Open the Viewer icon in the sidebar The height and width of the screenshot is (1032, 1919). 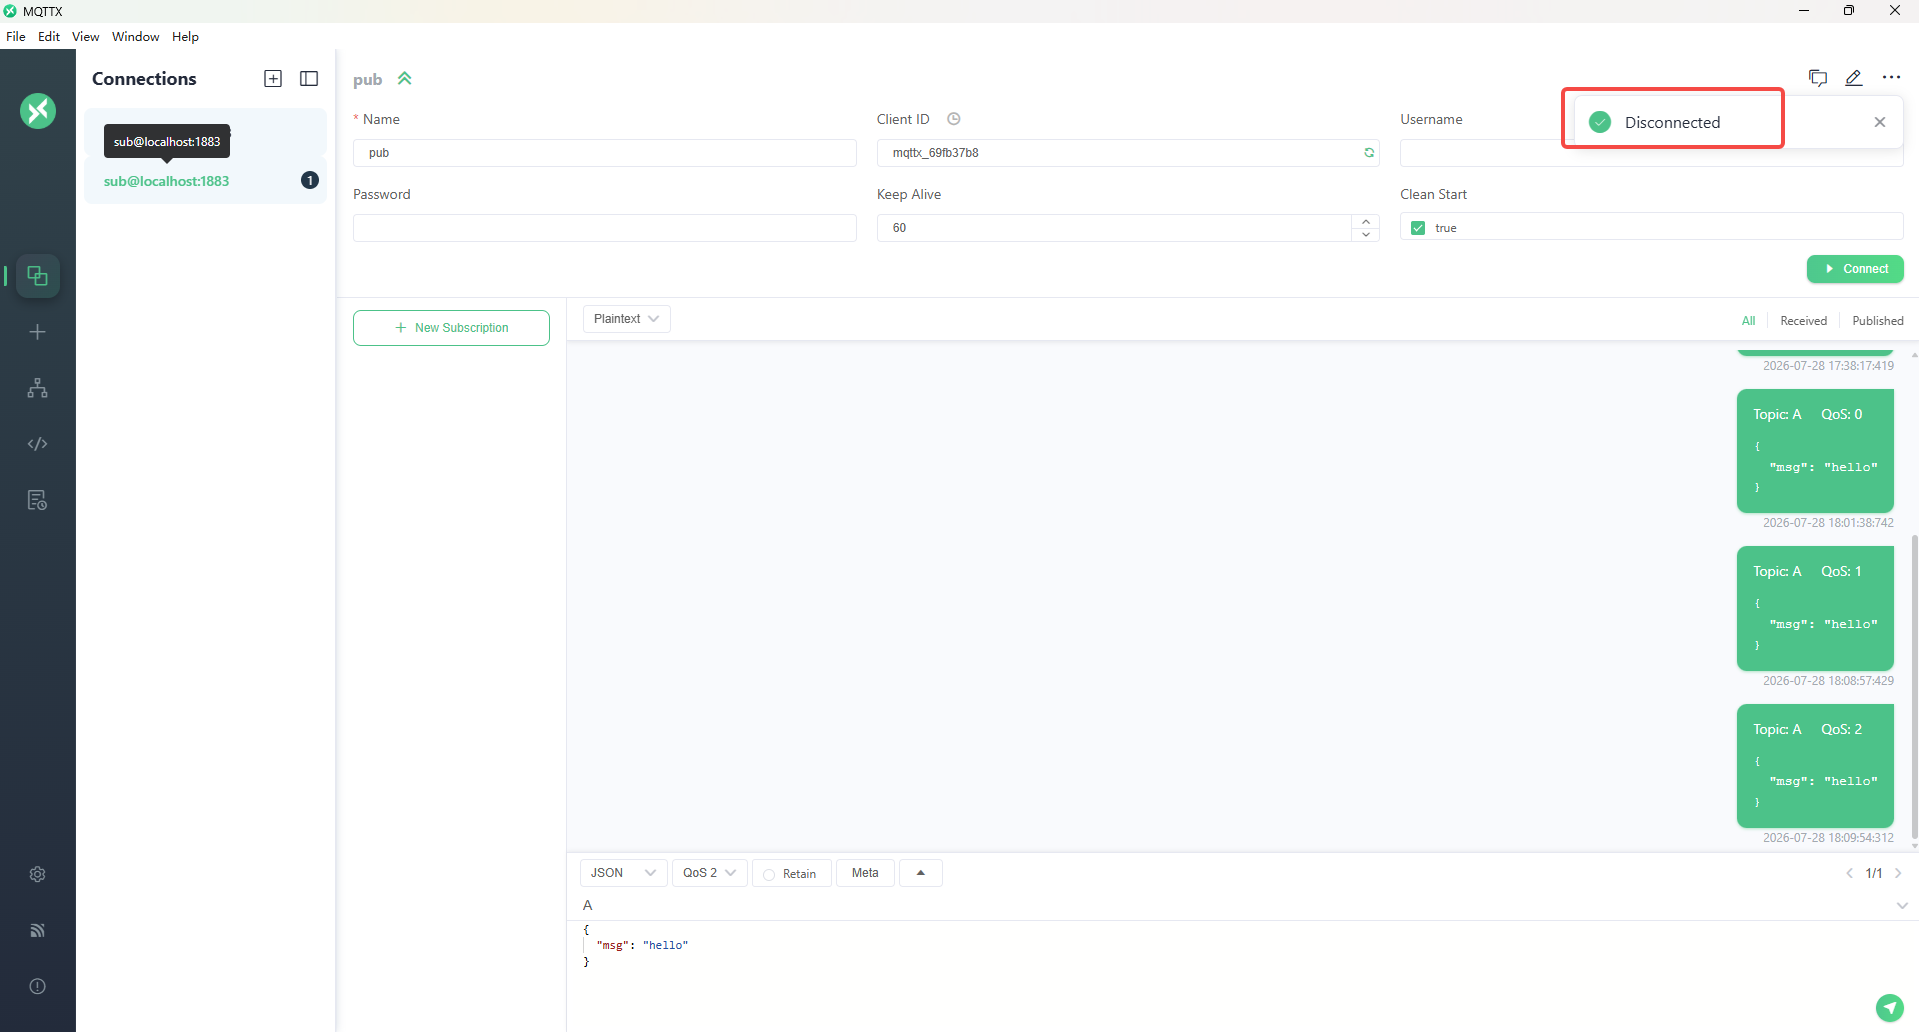pyautogui.click(x=38, y=388)
